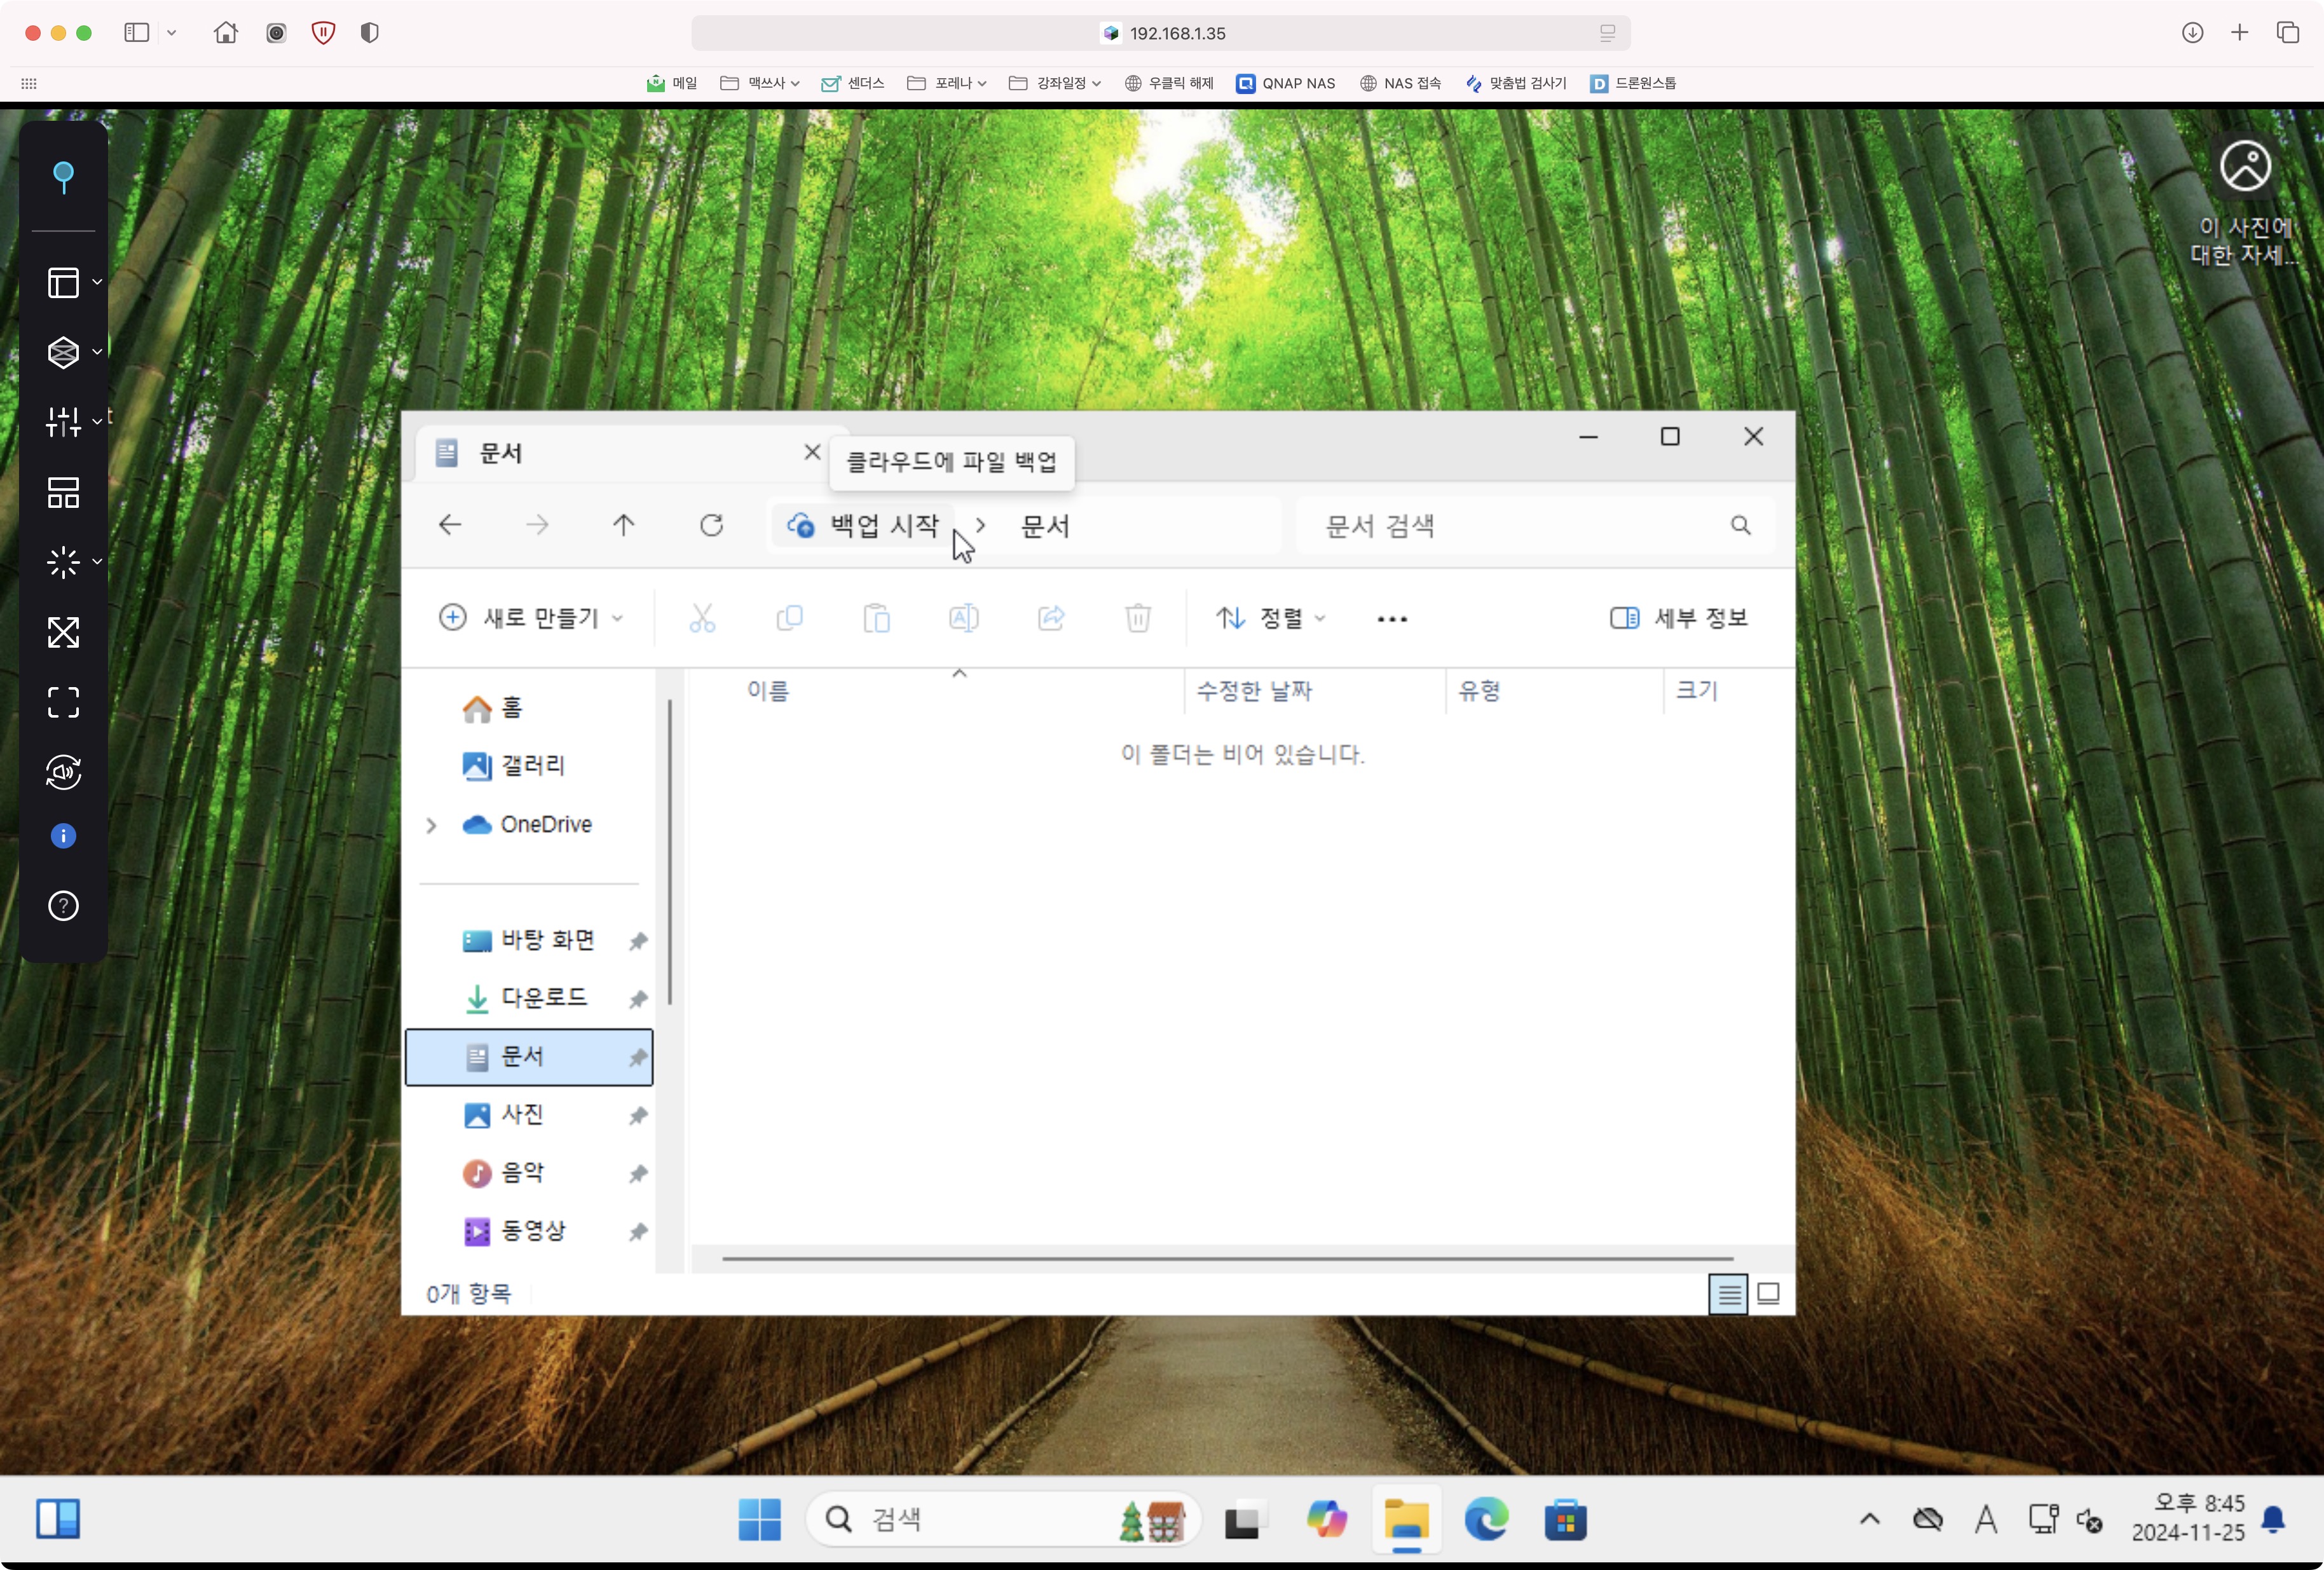Click the 백업 시작 button
The width and height of the screenshot is (2324, 1570).
click(864, 525)
